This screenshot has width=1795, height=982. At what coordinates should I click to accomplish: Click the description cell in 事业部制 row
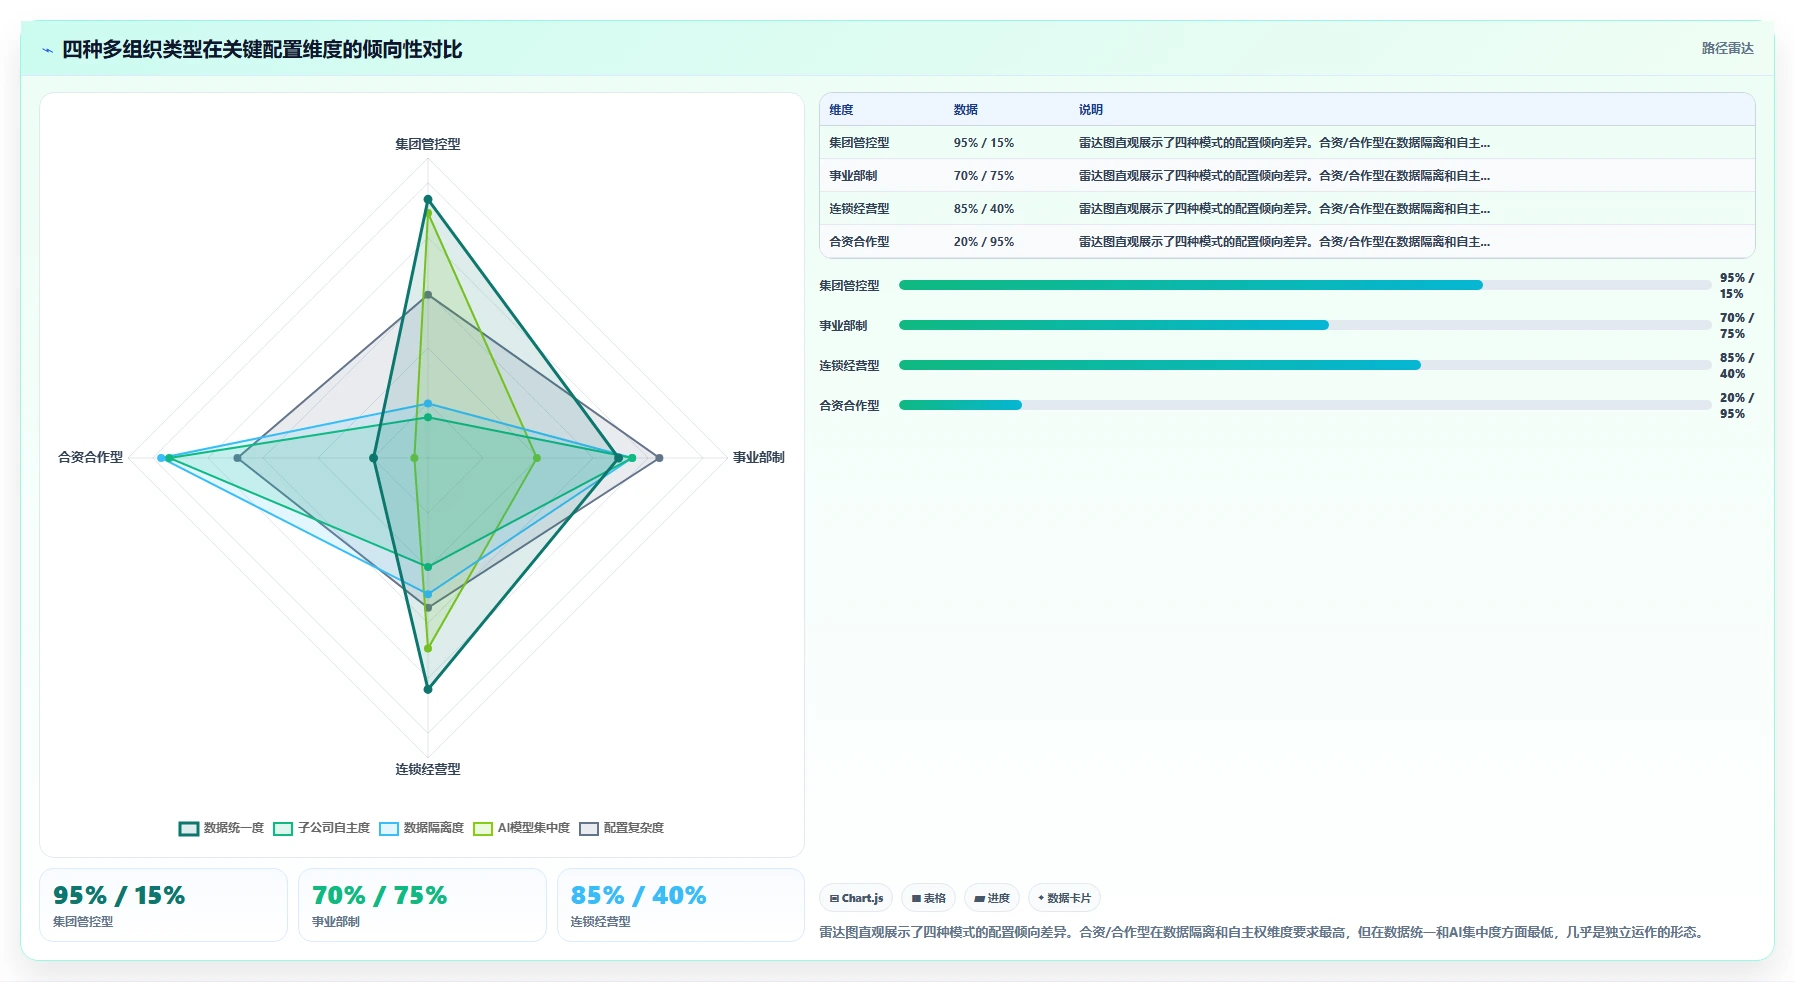tap(1284, 176)
